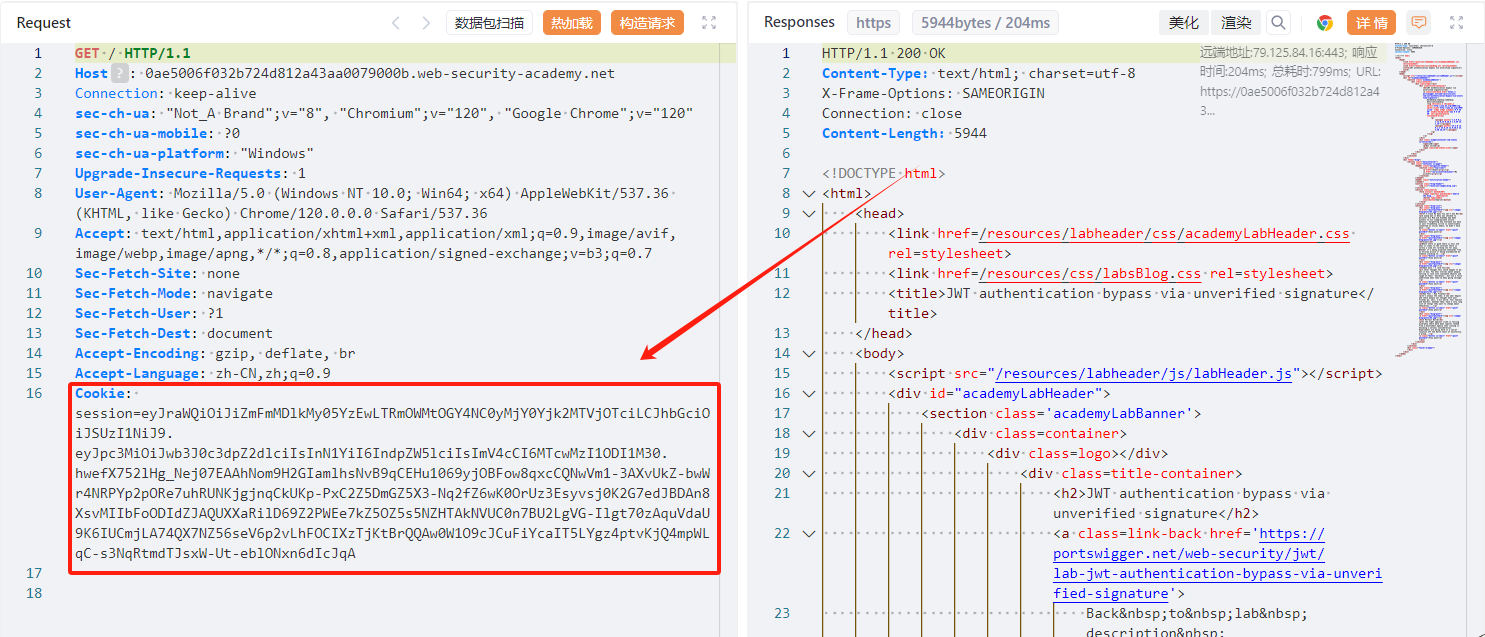Click the 渲染 render button

(1236, 23)
